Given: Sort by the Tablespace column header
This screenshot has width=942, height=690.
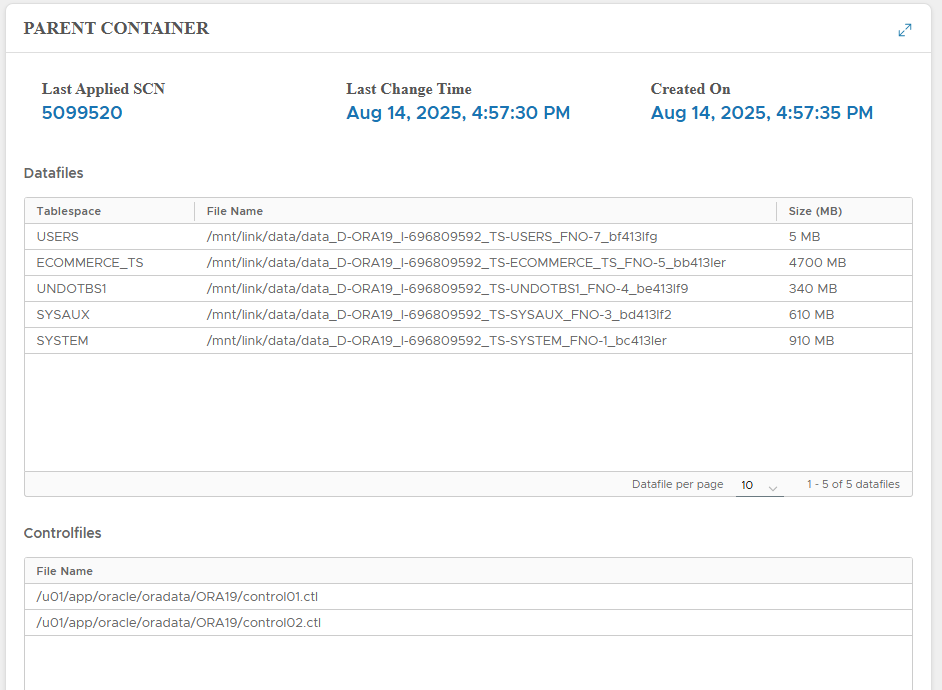Looking at the screenshot, I should pos(69,211).
